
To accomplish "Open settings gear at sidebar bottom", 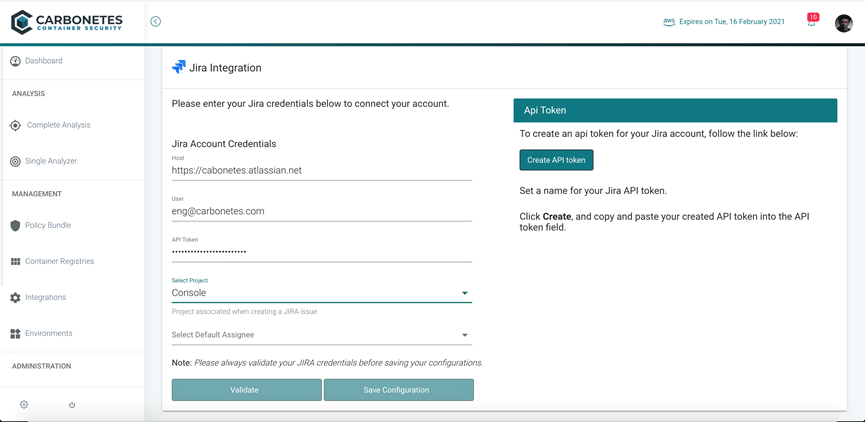I will (24, 404).
